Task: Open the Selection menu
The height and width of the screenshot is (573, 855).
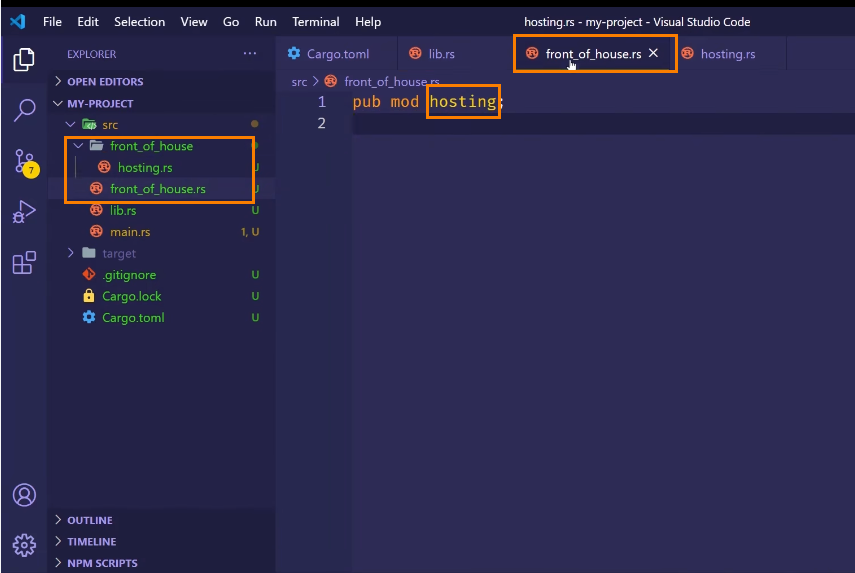Action: pyautogui.click(x=139, y=22)
